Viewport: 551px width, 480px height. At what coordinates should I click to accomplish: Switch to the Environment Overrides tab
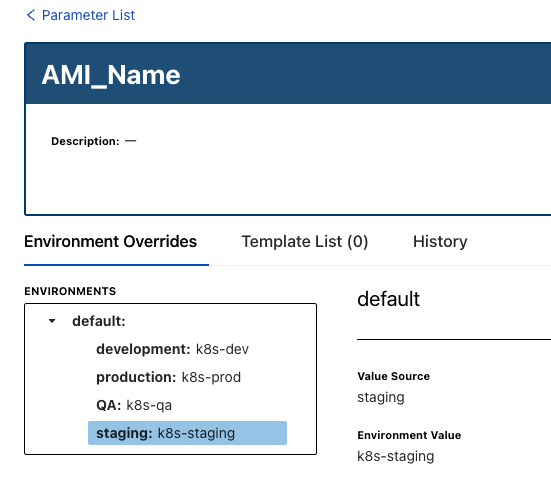pyautogui.click(x=110, y=242)
